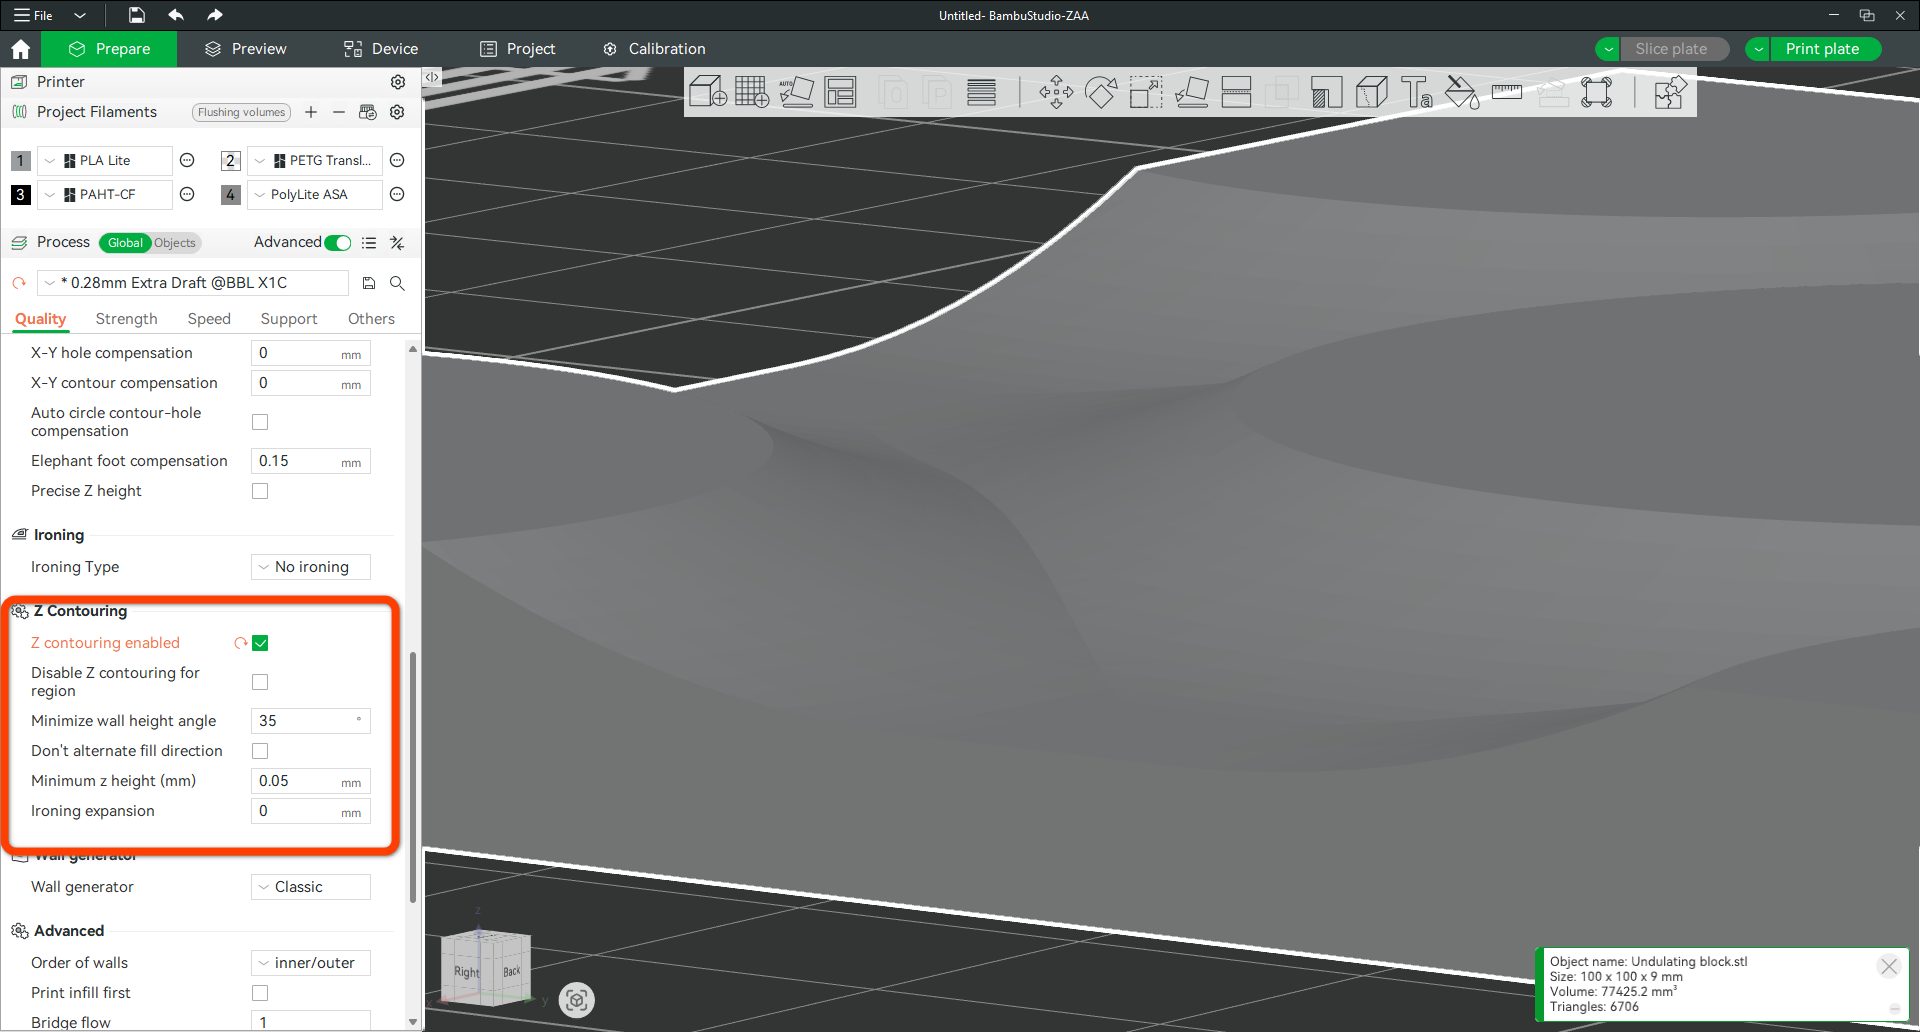The image size is (1920, 1032).
Task: Open the Assembly view puzzle icon
Action: 1669,92
